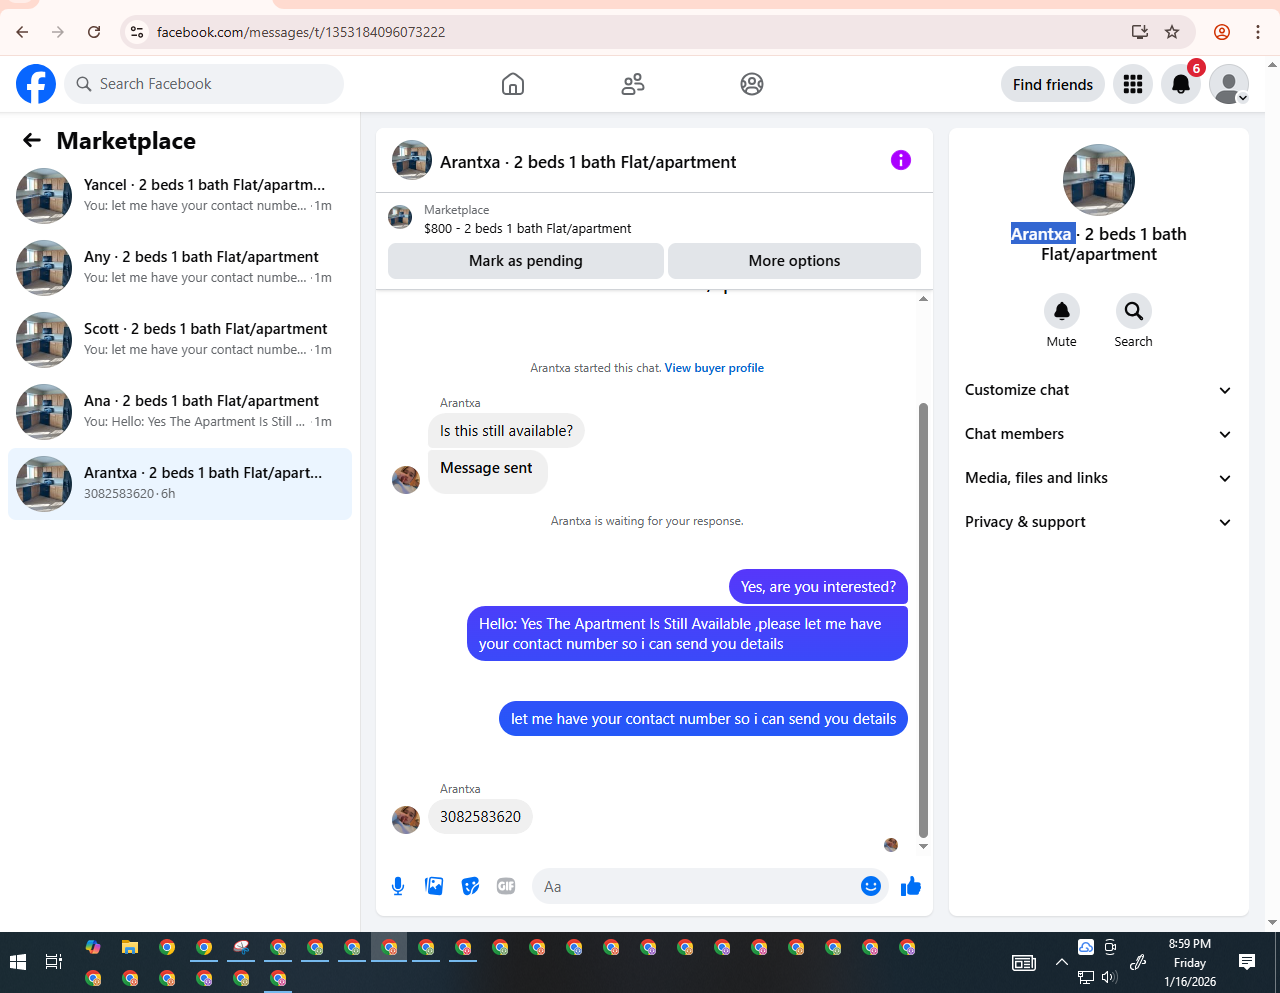Open Task View on taskbar

(54, 962)
